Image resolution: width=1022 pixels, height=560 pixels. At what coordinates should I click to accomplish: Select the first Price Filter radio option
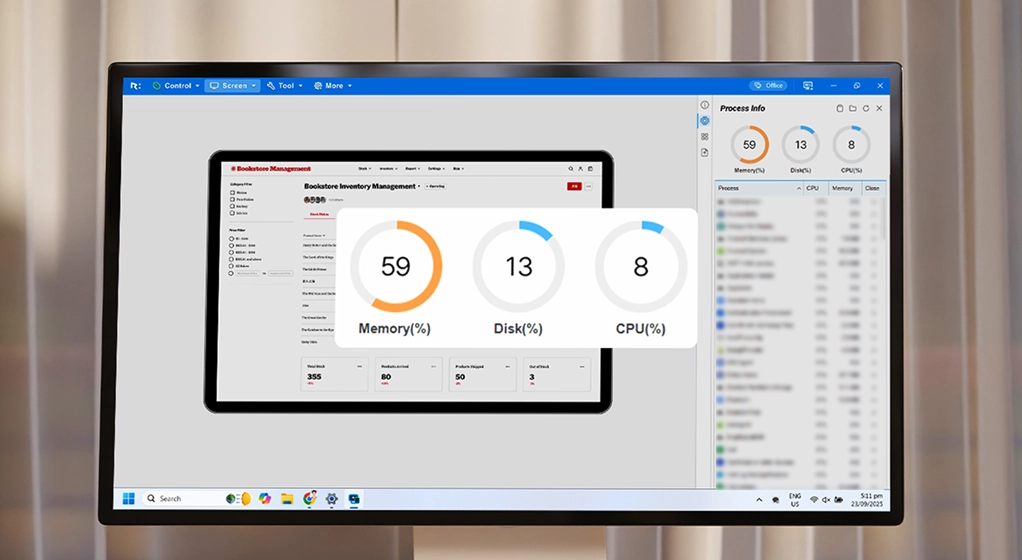[233, 239]
